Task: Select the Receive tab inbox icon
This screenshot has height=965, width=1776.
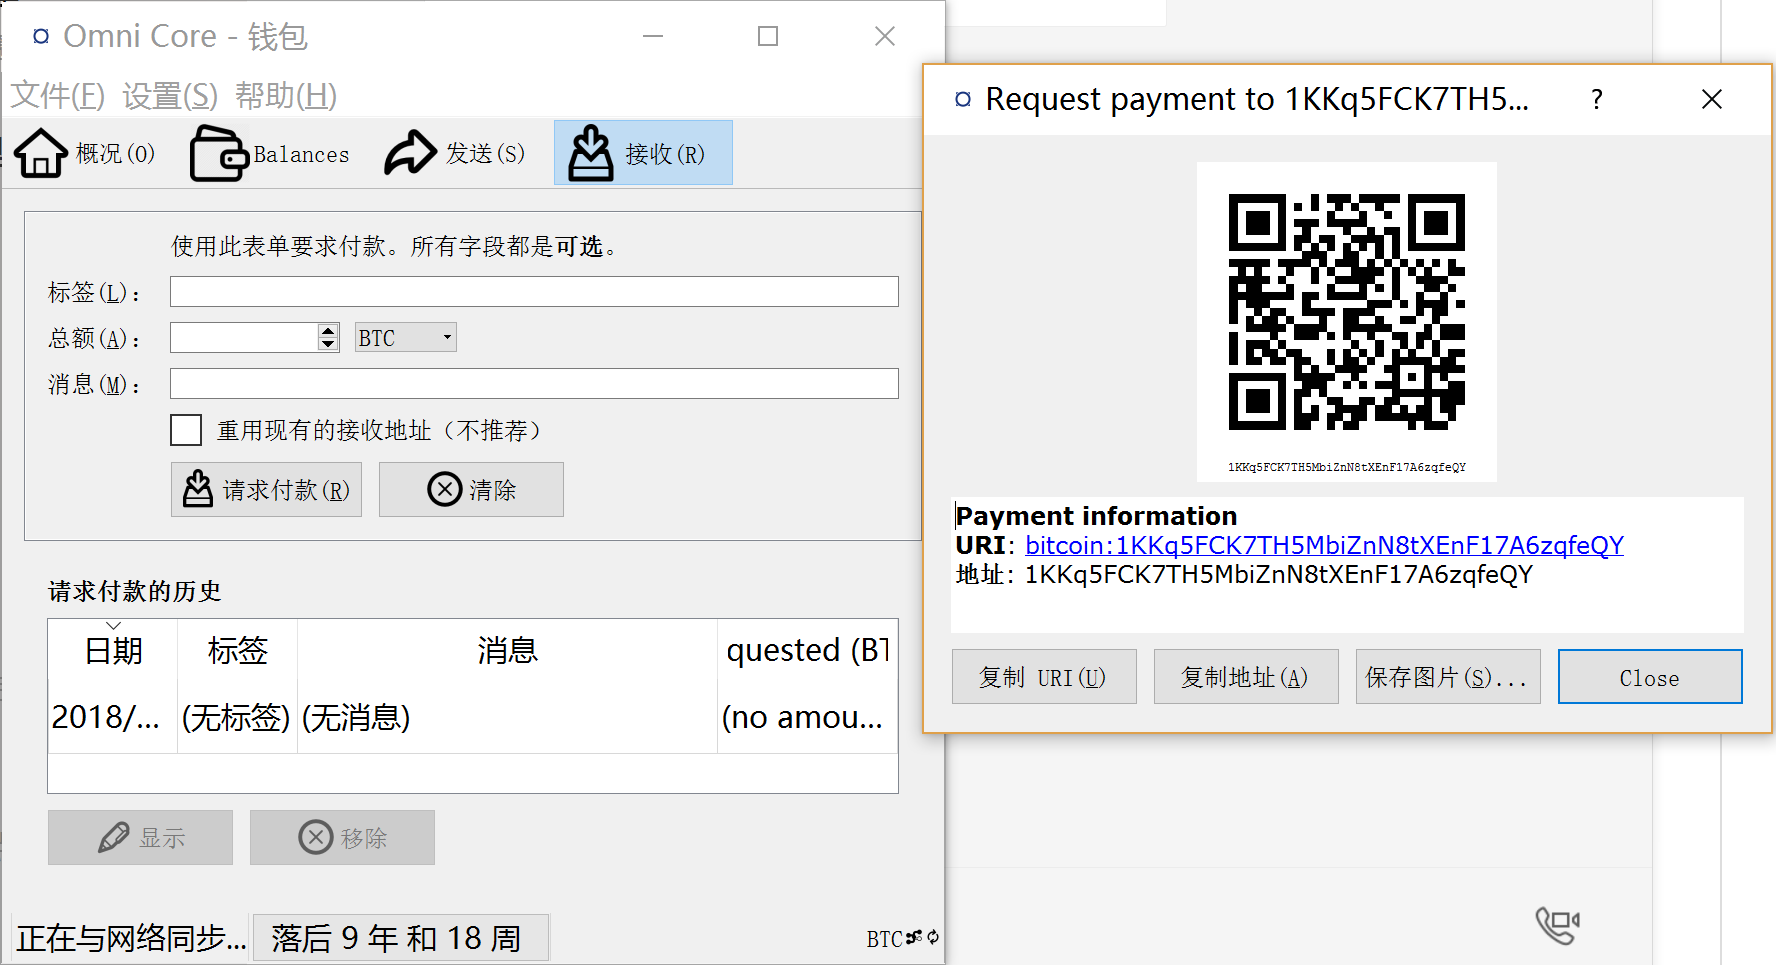Action: pos(591,153)
